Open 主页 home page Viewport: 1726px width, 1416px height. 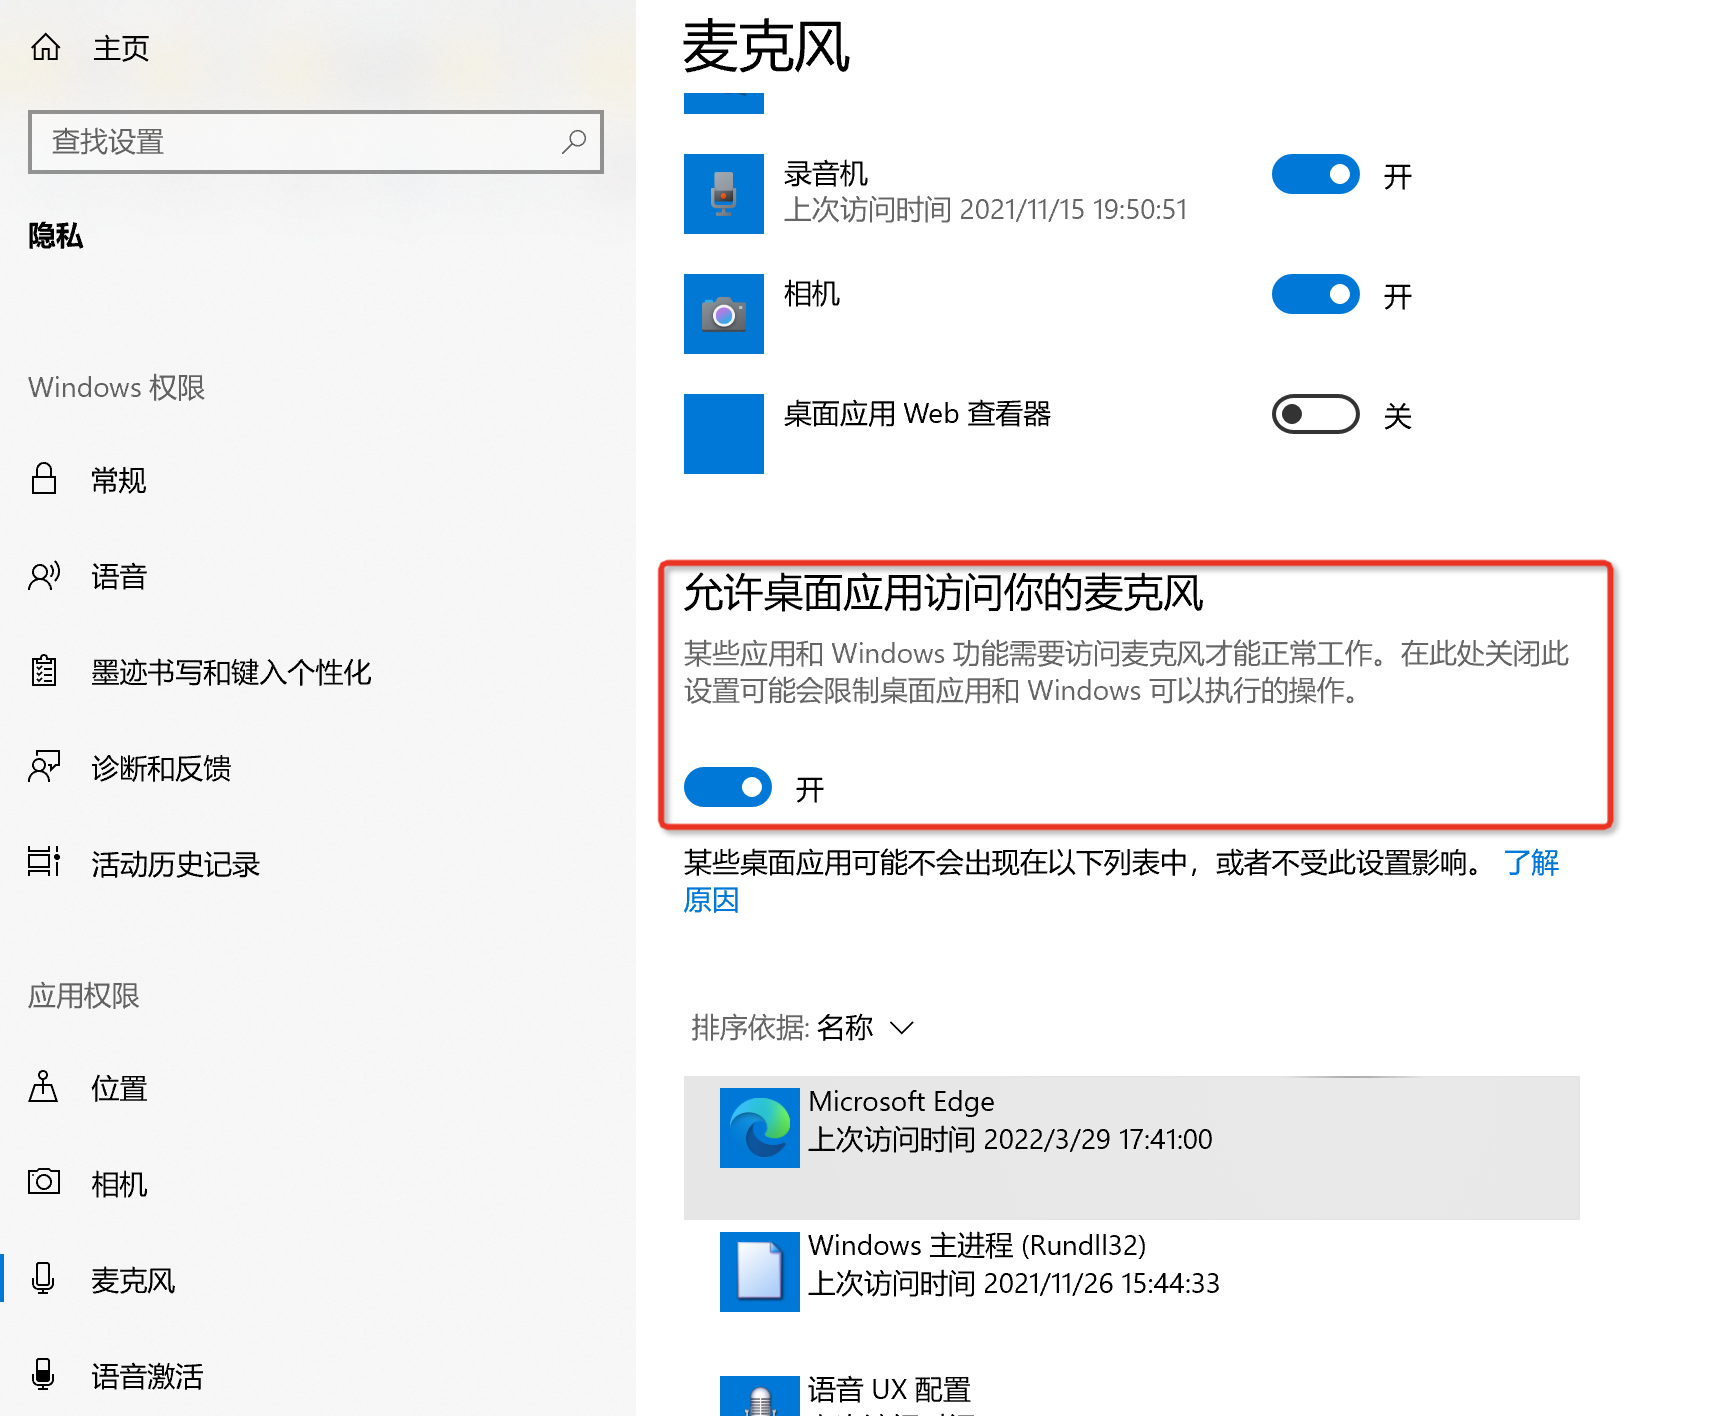click(121, 47)
